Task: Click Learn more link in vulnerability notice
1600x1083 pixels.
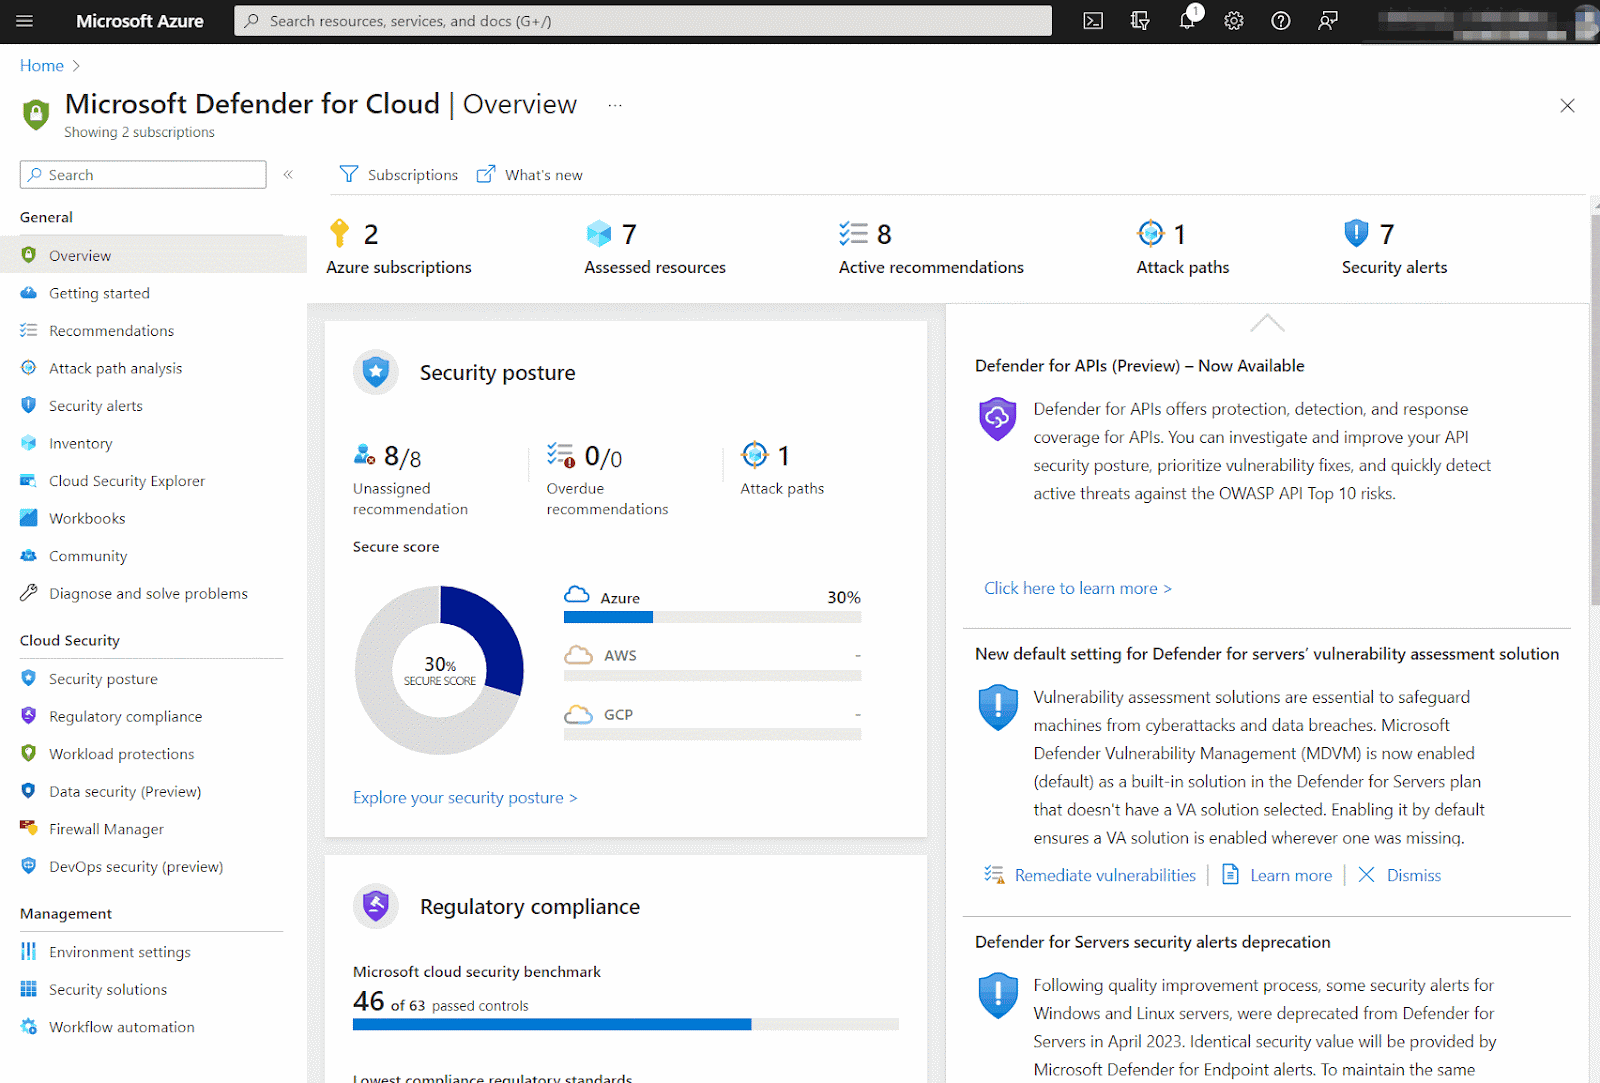Action: coord(1291,875)
